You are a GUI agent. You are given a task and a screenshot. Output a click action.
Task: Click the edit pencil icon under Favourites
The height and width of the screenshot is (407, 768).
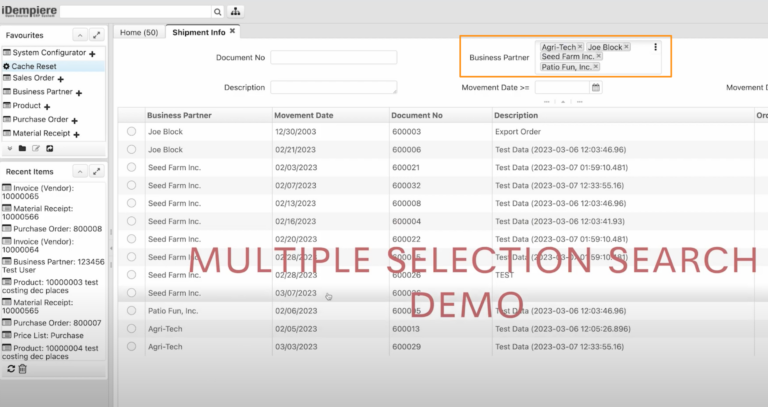(x=36, y=148)
